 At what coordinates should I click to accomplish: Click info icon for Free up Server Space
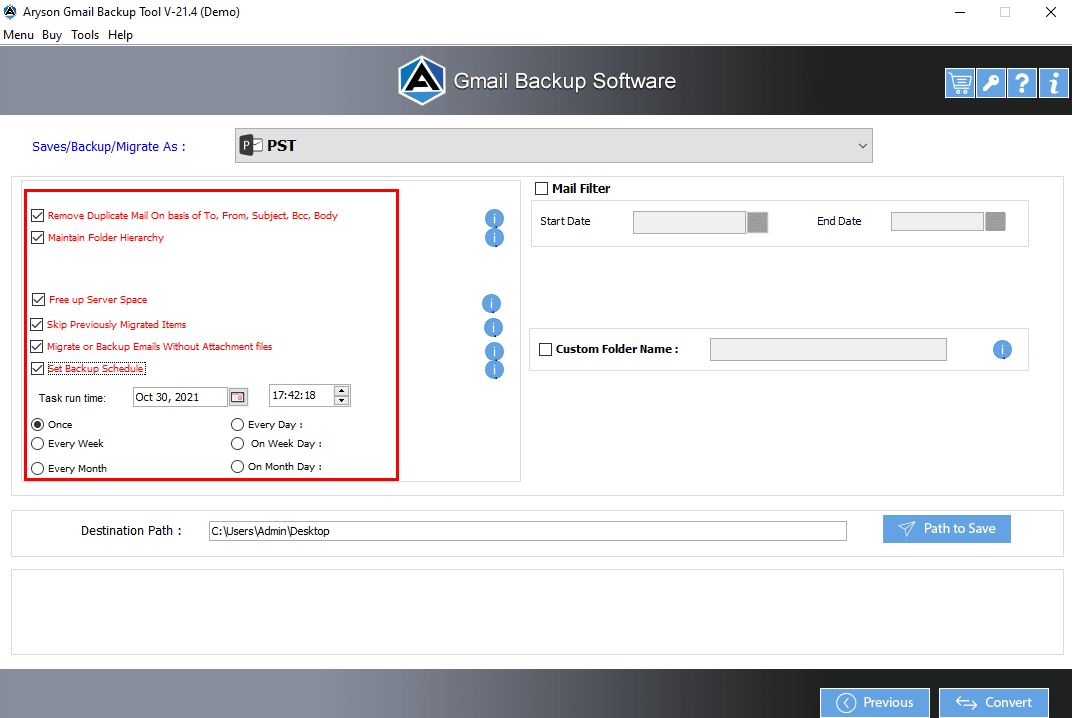[x=491, y=303]
